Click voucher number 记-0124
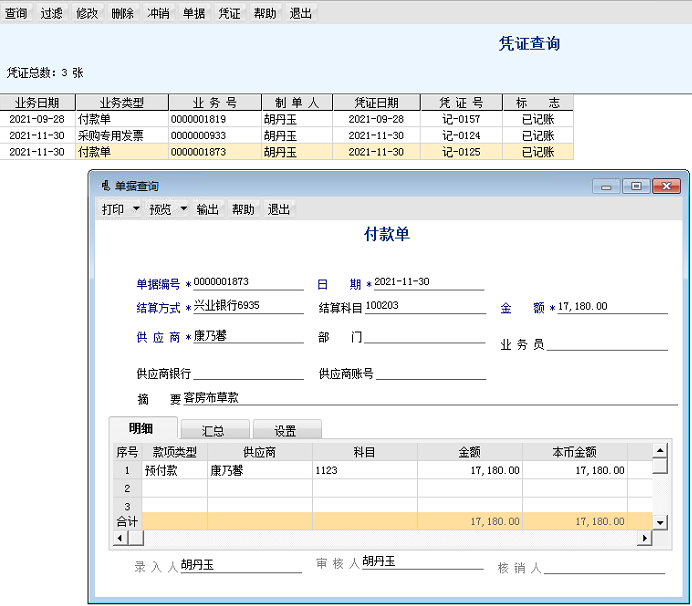Viewport: 692px width, 606px height. [461, 136]
